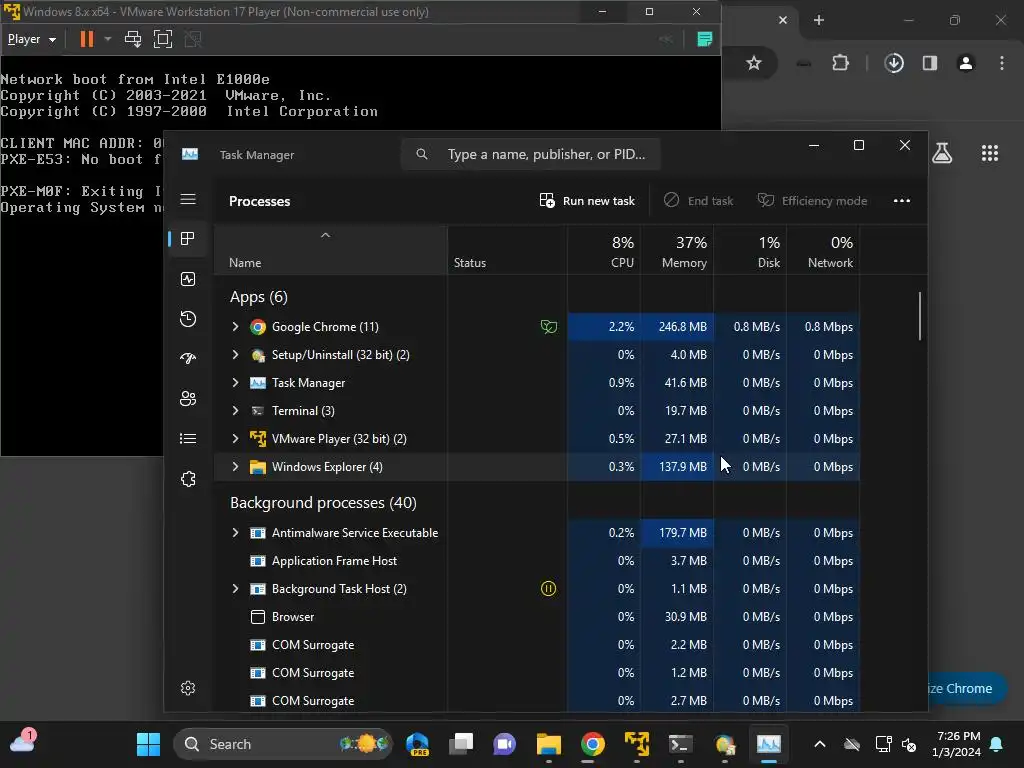Click Run new task button
This screenshot has height=768, width=1024.
(x=587, y=200)
